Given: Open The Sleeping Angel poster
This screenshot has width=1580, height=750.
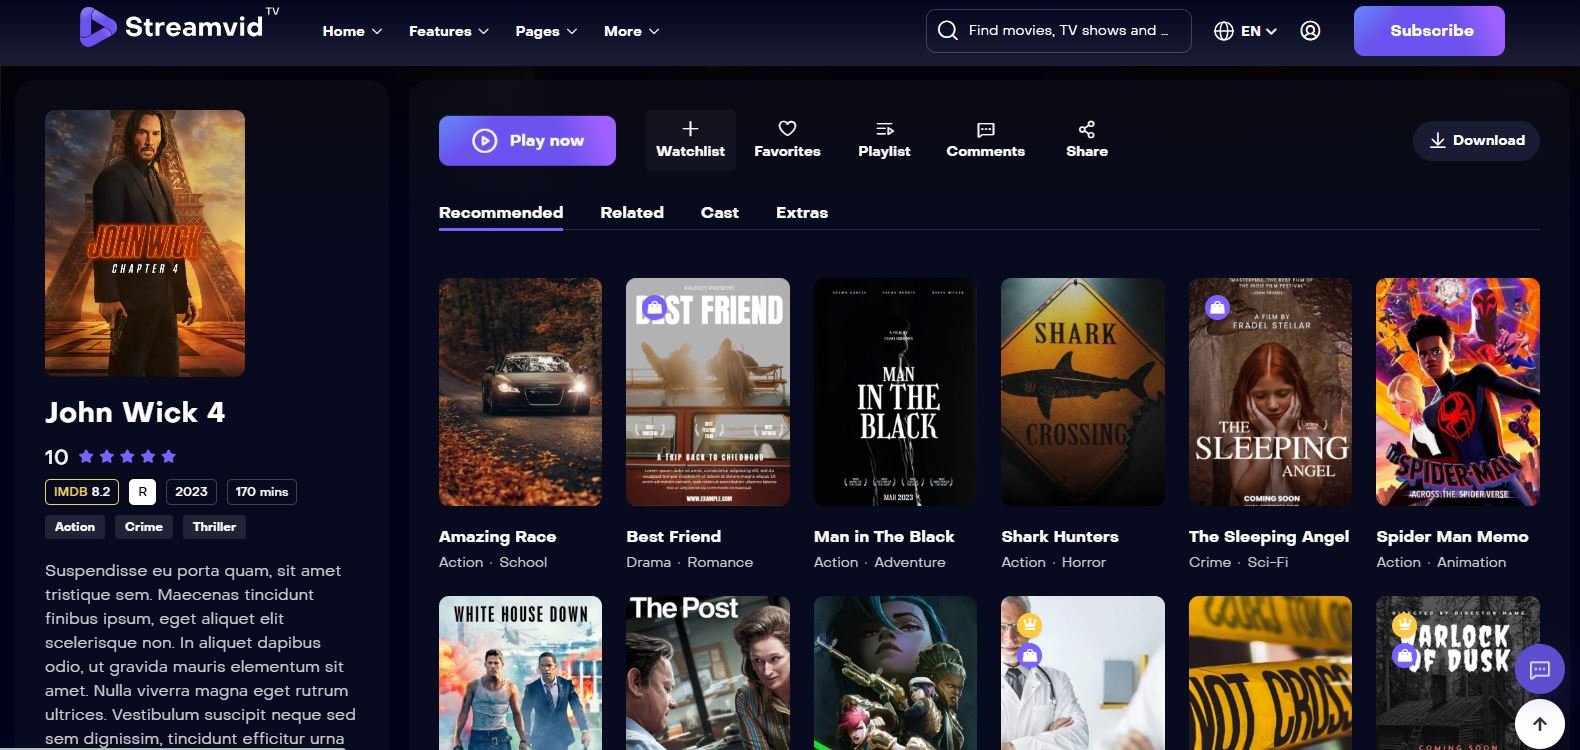Looking at the screenshot, I should click(1270, 392).
